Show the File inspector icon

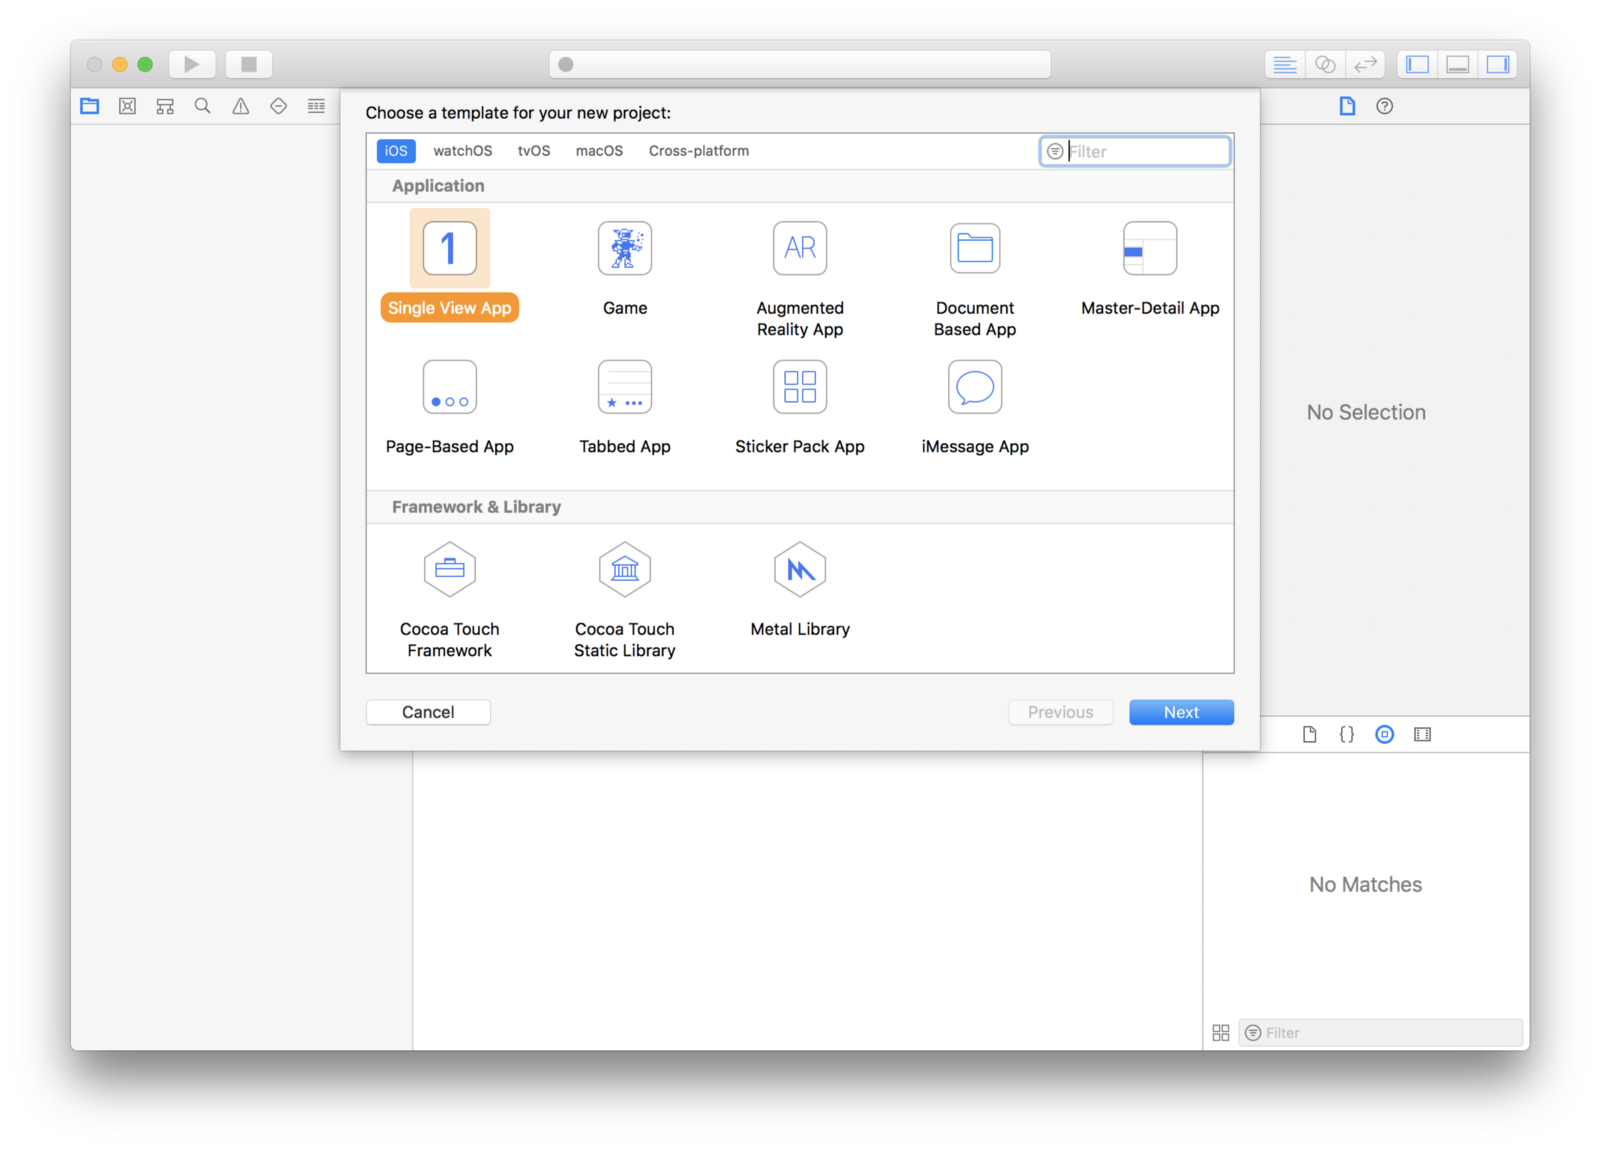click(x=1347, y=106)
